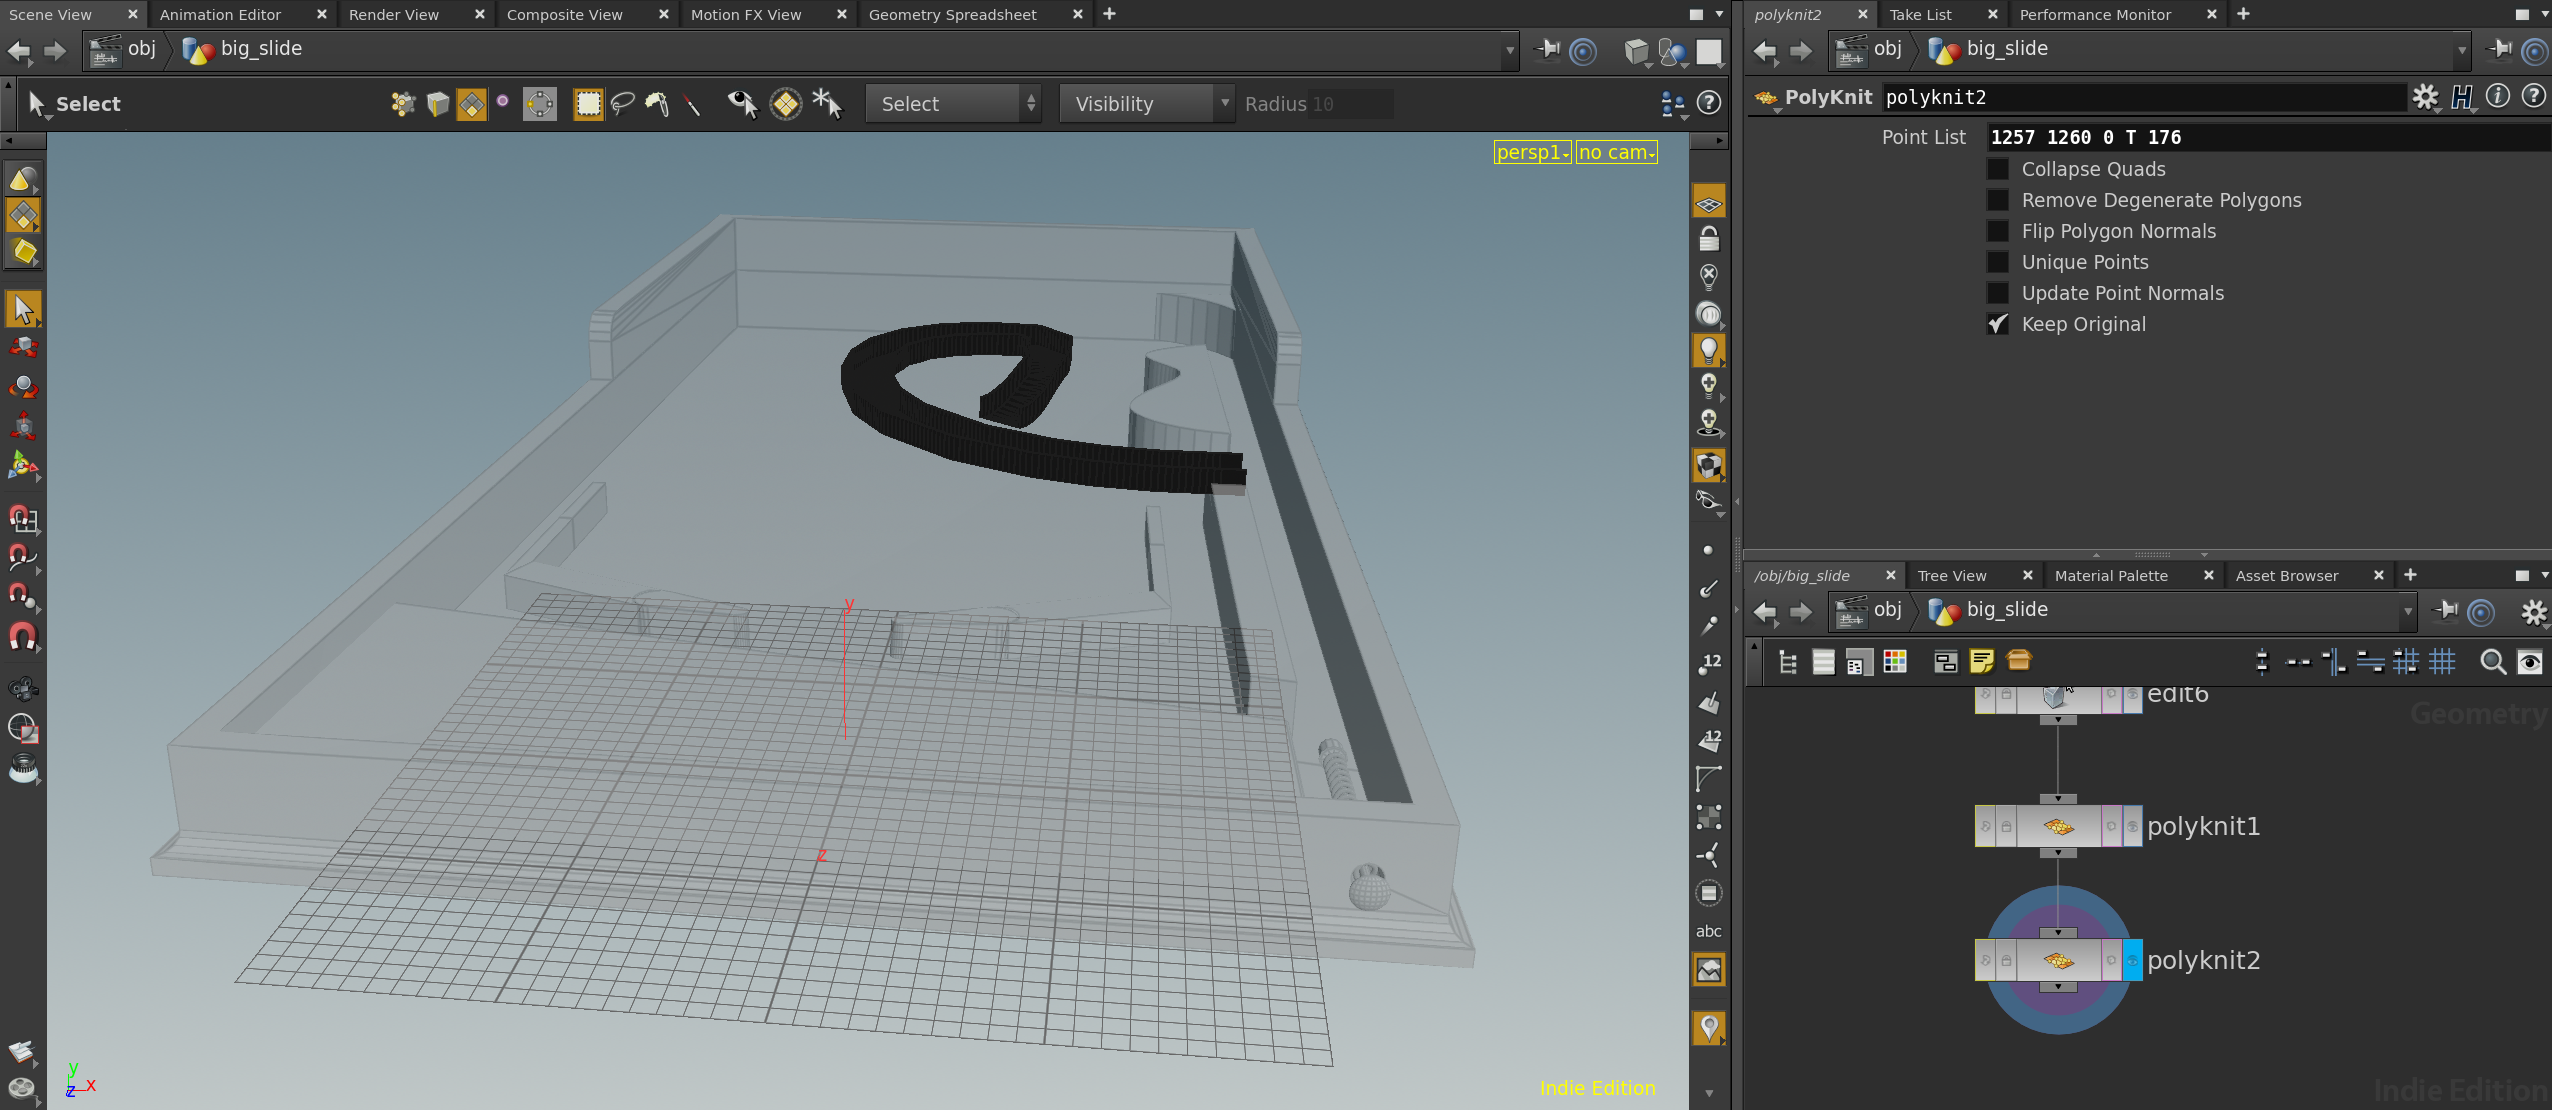Switch to the Geometry Spreadsheet tab

952,14
